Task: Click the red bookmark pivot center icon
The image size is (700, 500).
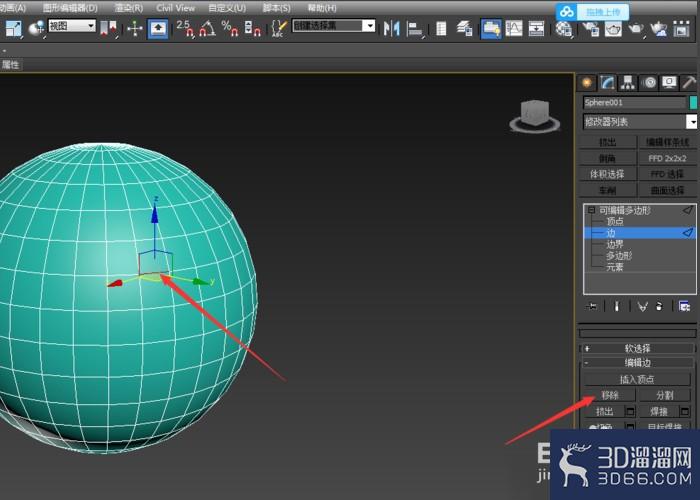Action: 108,29
